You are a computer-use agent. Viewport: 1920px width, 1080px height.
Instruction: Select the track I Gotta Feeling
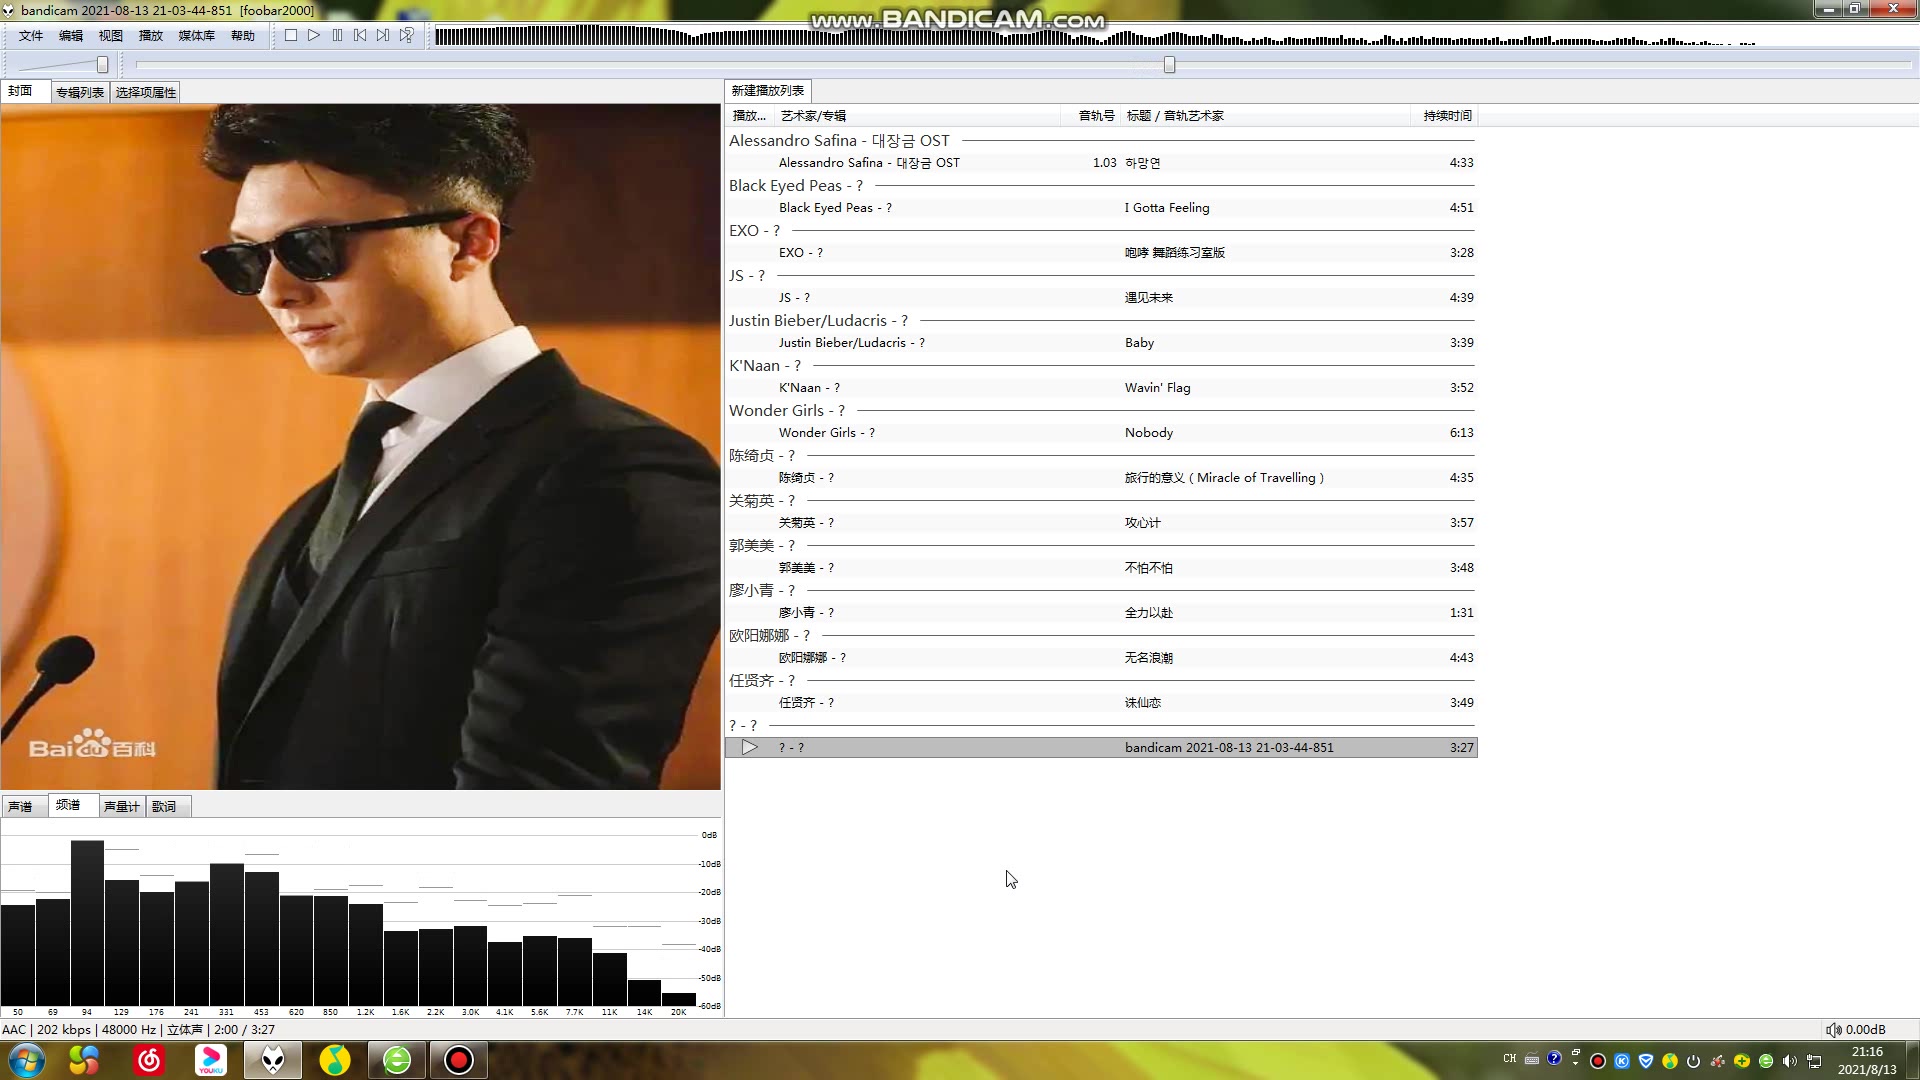(1101, 208)
